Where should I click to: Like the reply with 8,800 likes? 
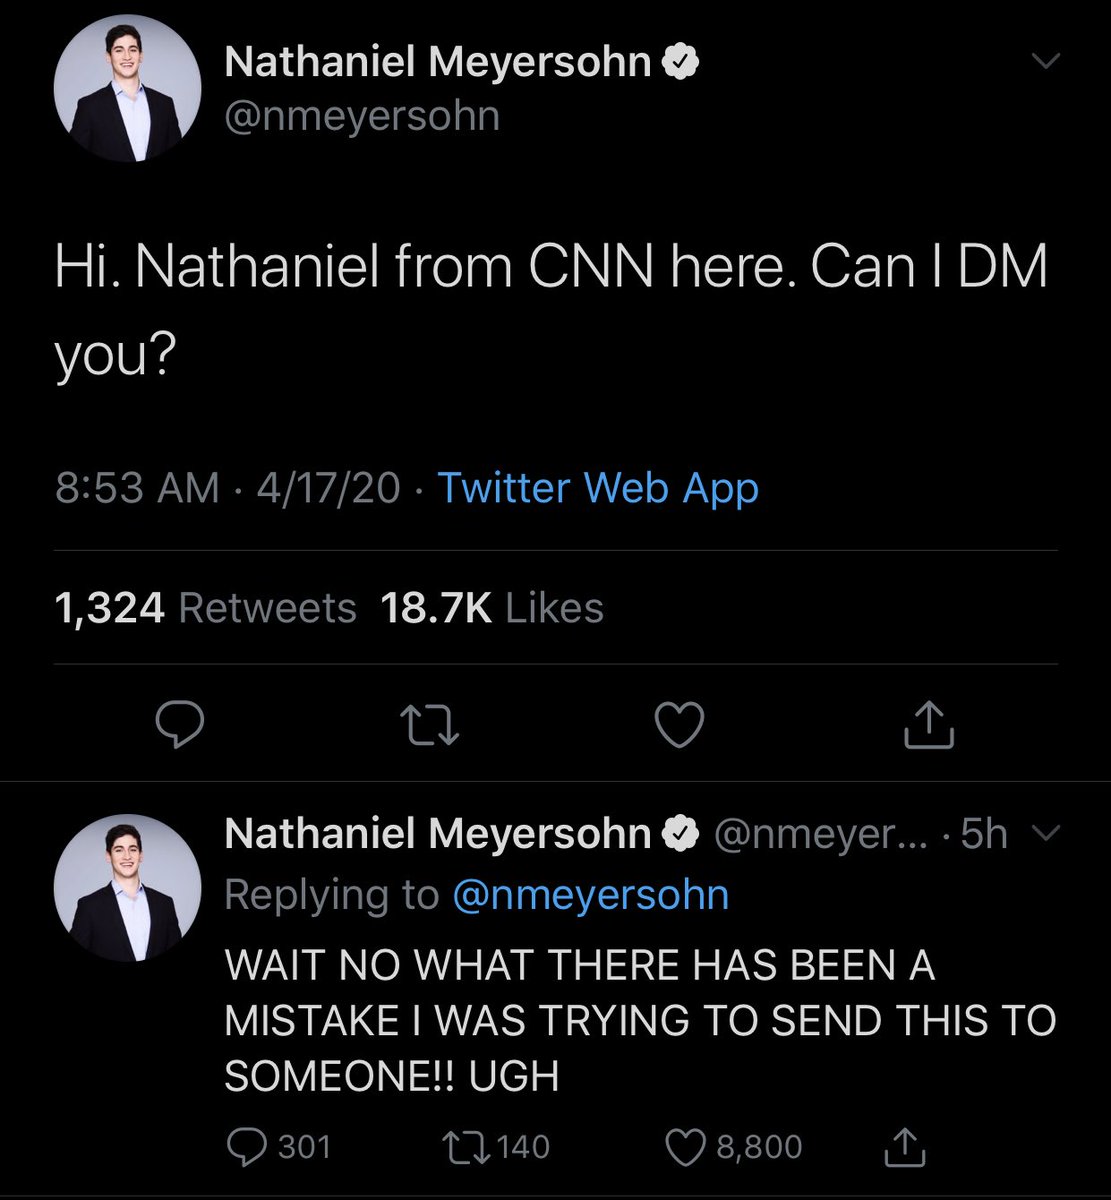click(x=734, y=1146)
